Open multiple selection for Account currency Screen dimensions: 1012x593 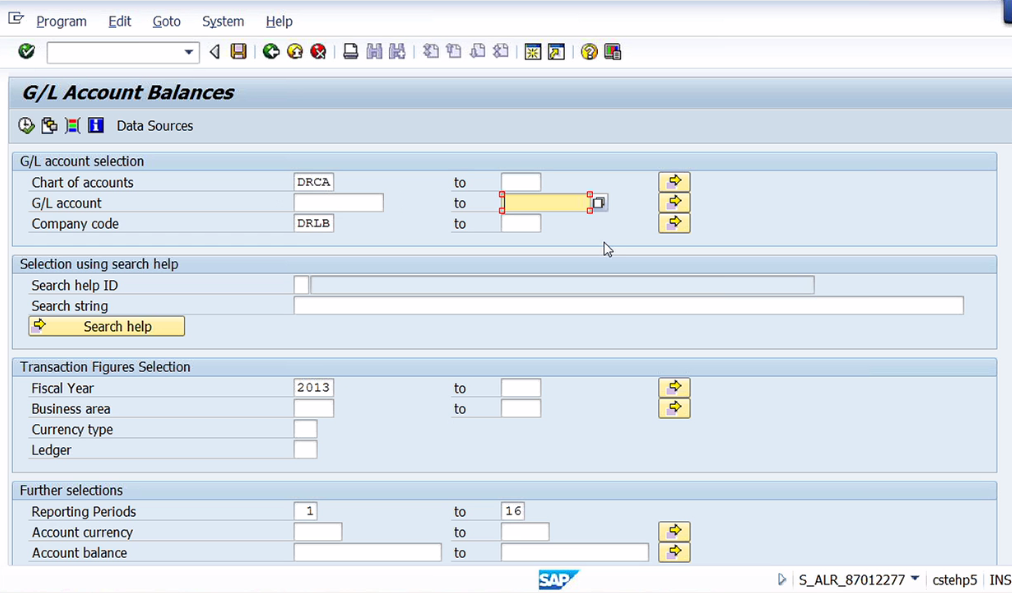click(674, 532)
